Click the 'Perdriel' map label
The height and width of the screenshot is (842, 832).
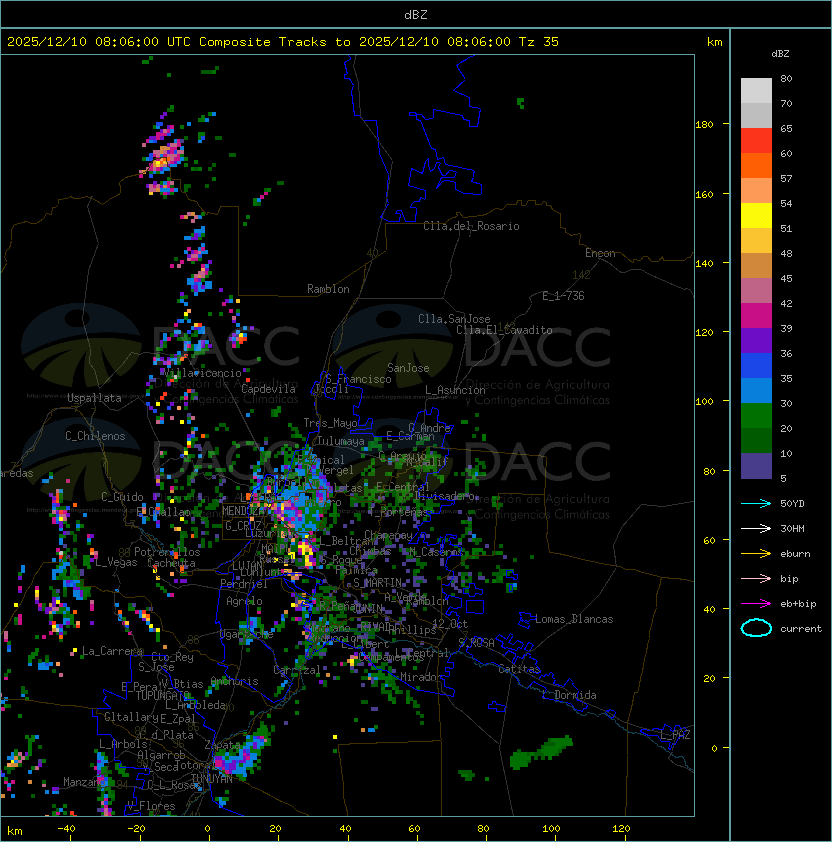click(244, 584)
